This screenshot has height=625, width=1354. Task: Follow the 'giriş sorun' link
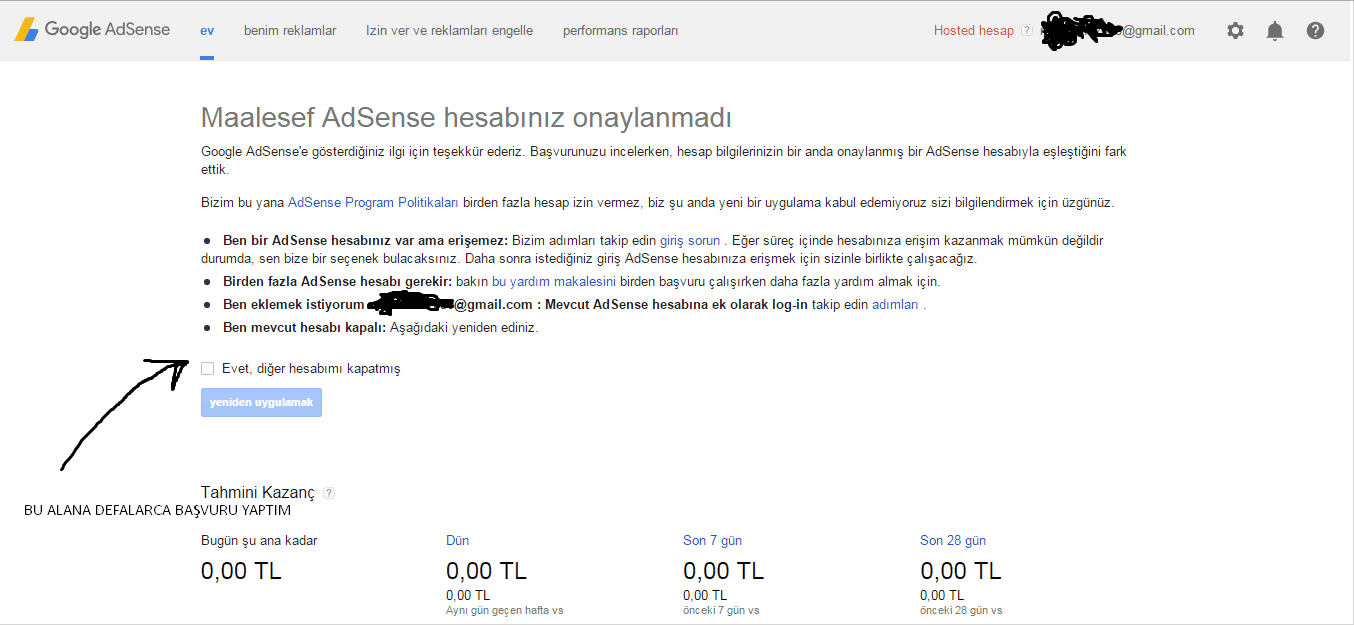[689, 241]
